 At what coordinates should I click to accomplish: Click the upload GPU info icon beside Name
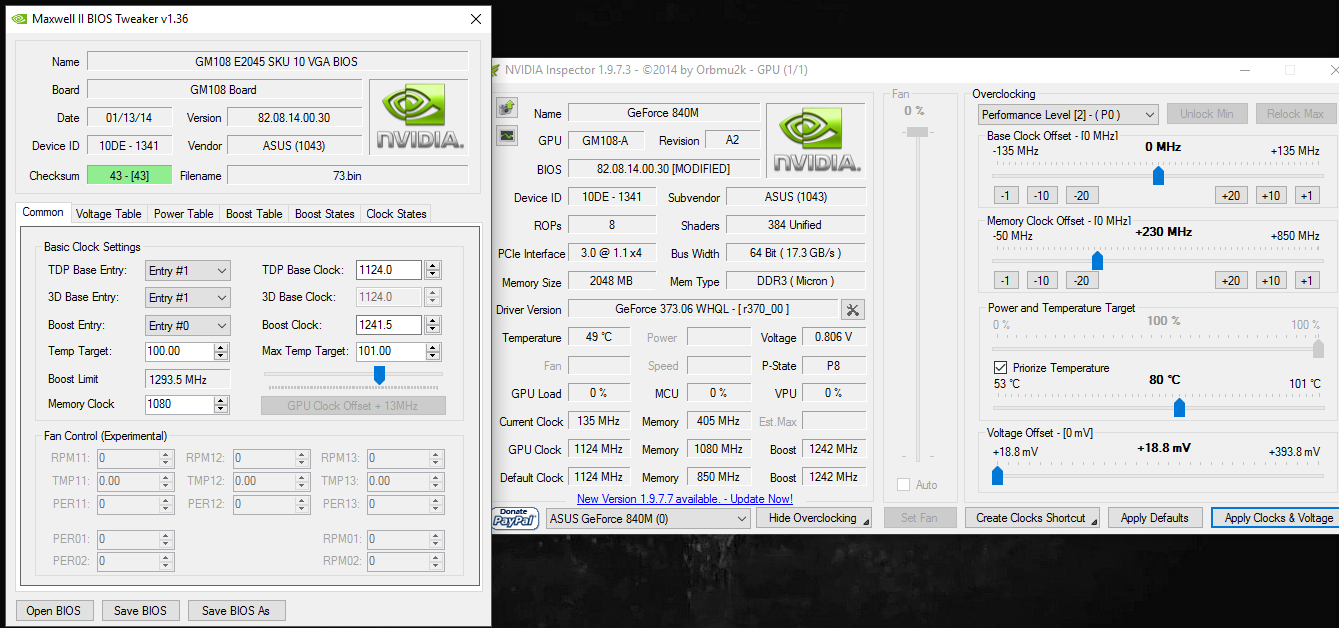[507, 107]
